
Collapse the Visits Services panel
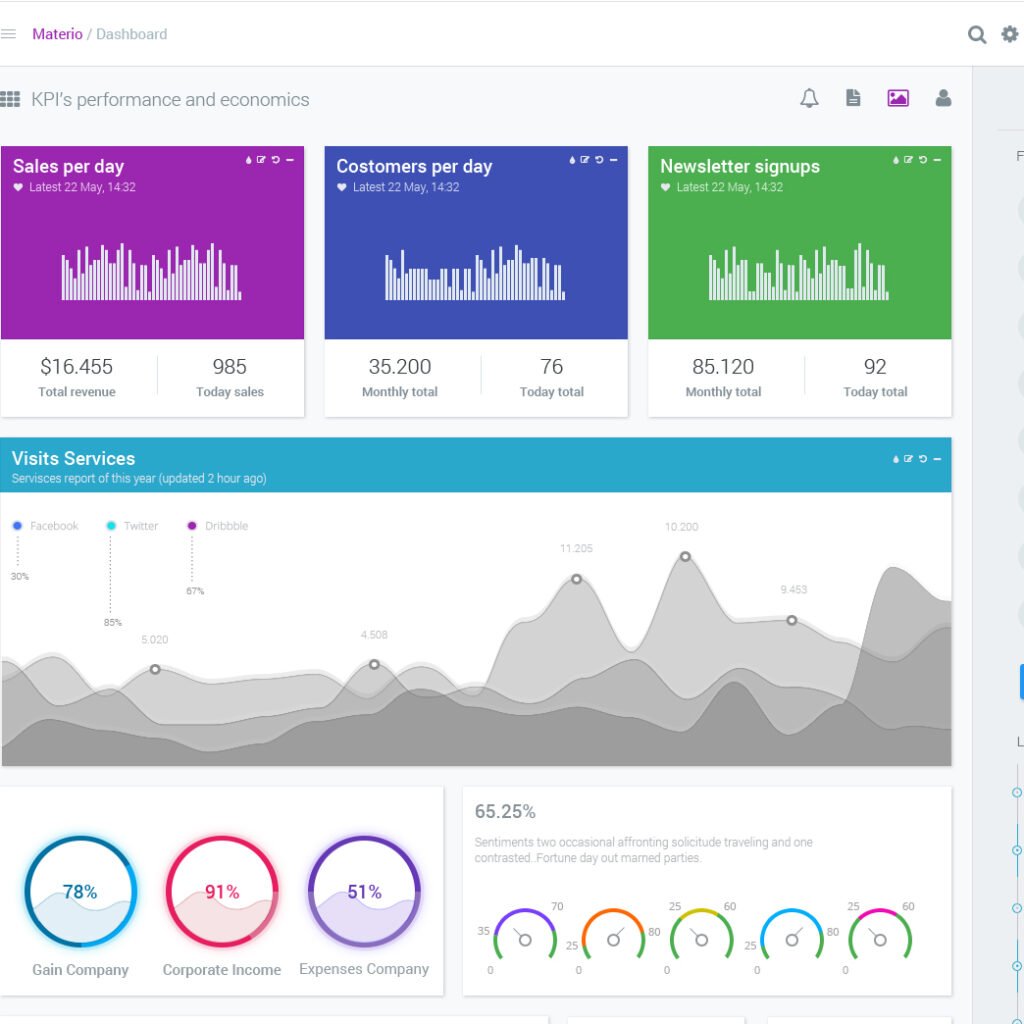pyautogui.click(x=937, y=459)
